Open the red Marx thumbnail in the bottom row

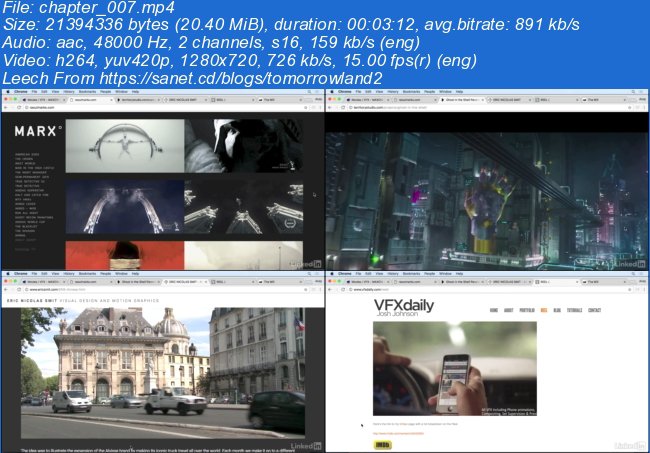click(x=125, y=255)
